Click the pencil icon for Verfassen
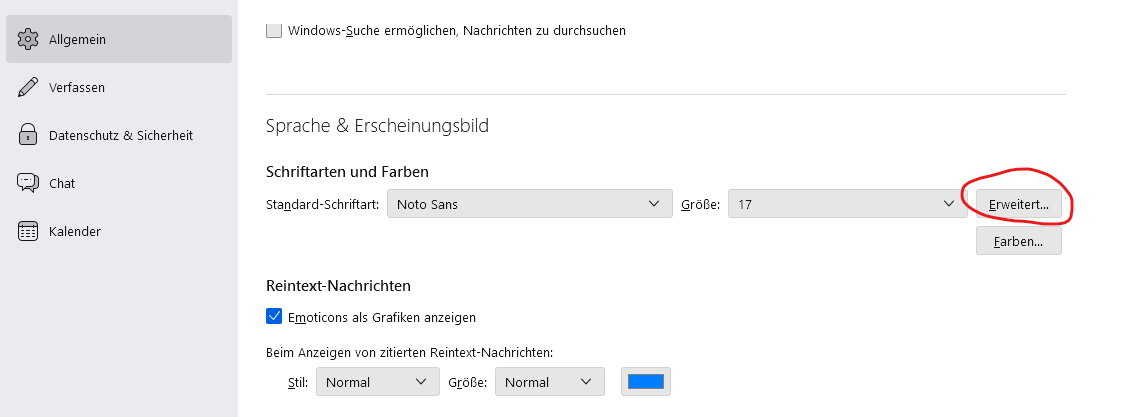Viewport: 1135px width, 417px height. tap(28, 87)
